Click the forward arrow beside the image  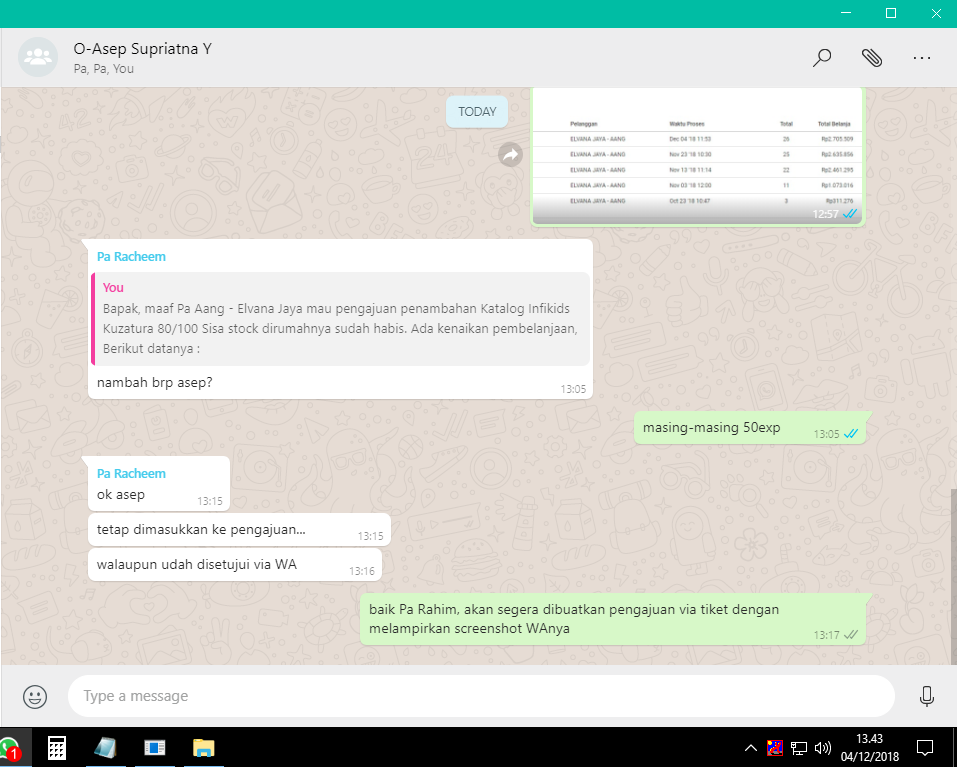(511, 155)
